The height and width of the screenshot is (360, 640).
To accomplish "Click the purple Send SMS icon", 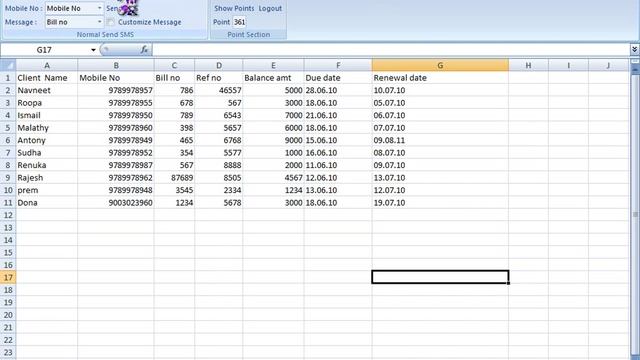I will pyautogui.click(x=129, y=7).
